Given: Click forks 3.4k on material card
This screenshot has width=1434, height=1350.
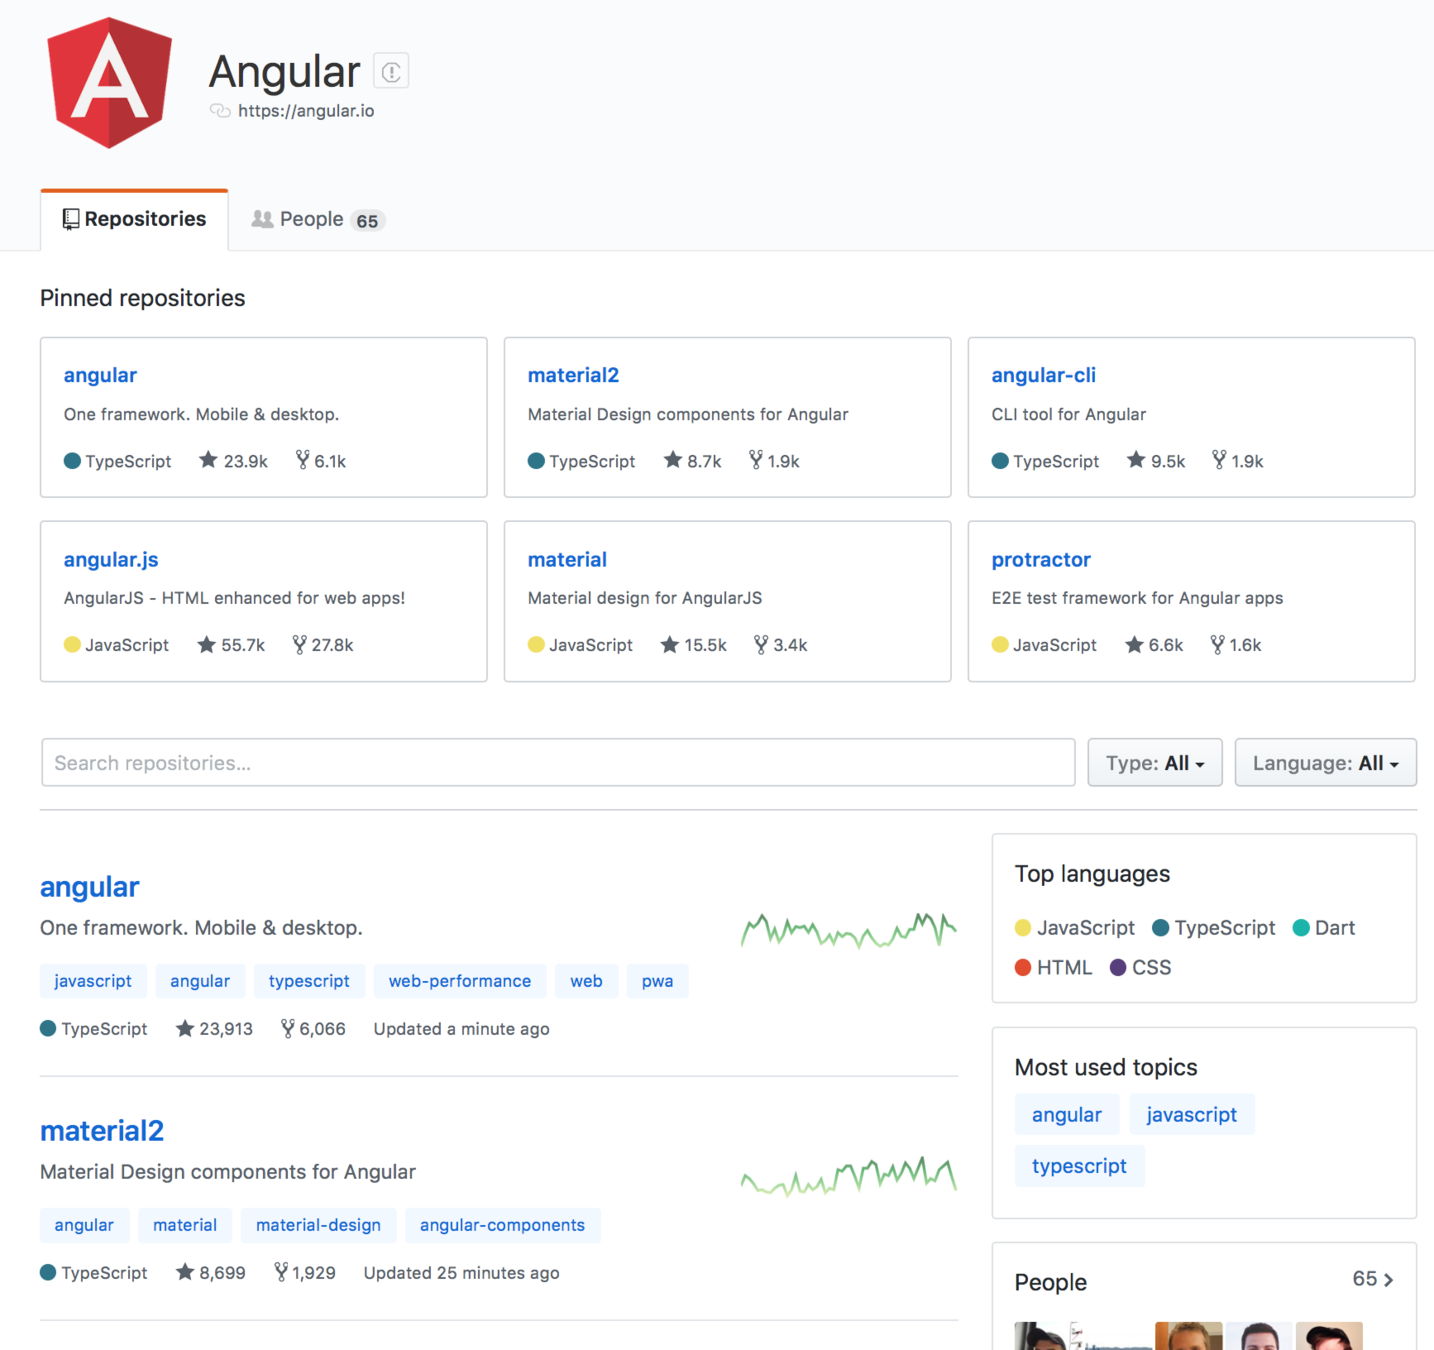Looking at the screenshot, I should coord(780,645).
